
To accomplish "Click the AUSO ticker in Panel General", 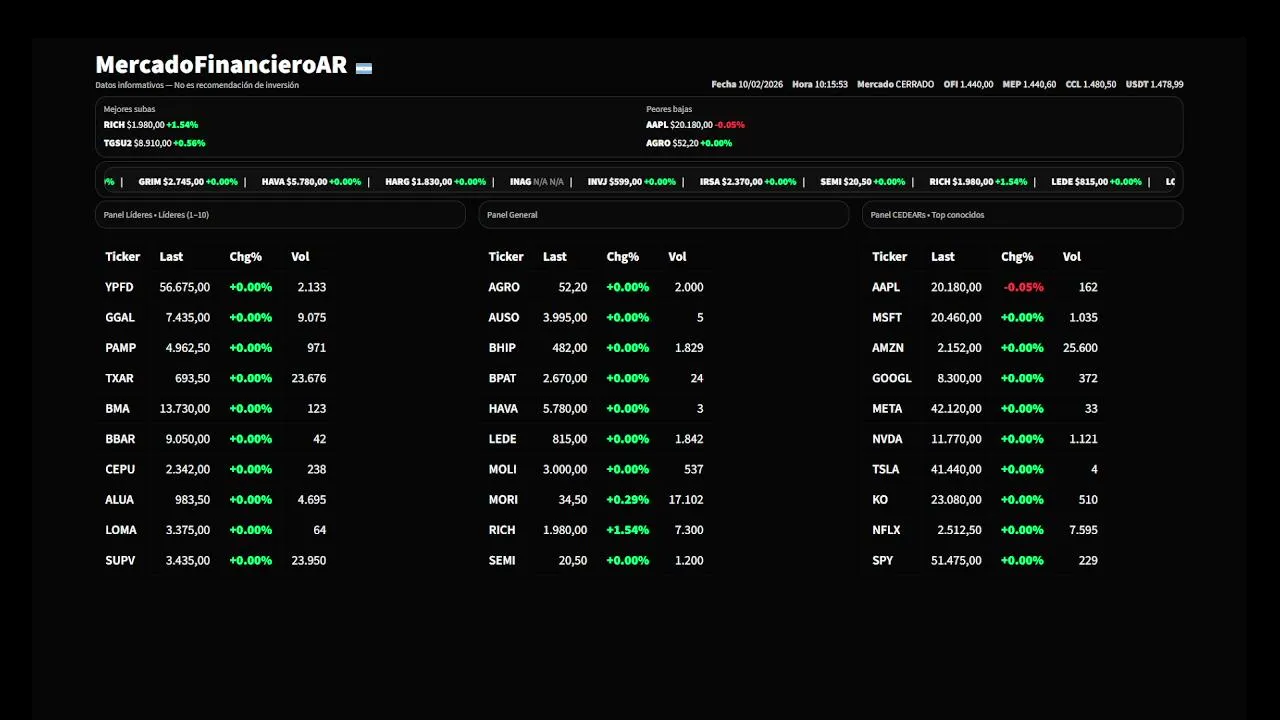I will [504, 317].
